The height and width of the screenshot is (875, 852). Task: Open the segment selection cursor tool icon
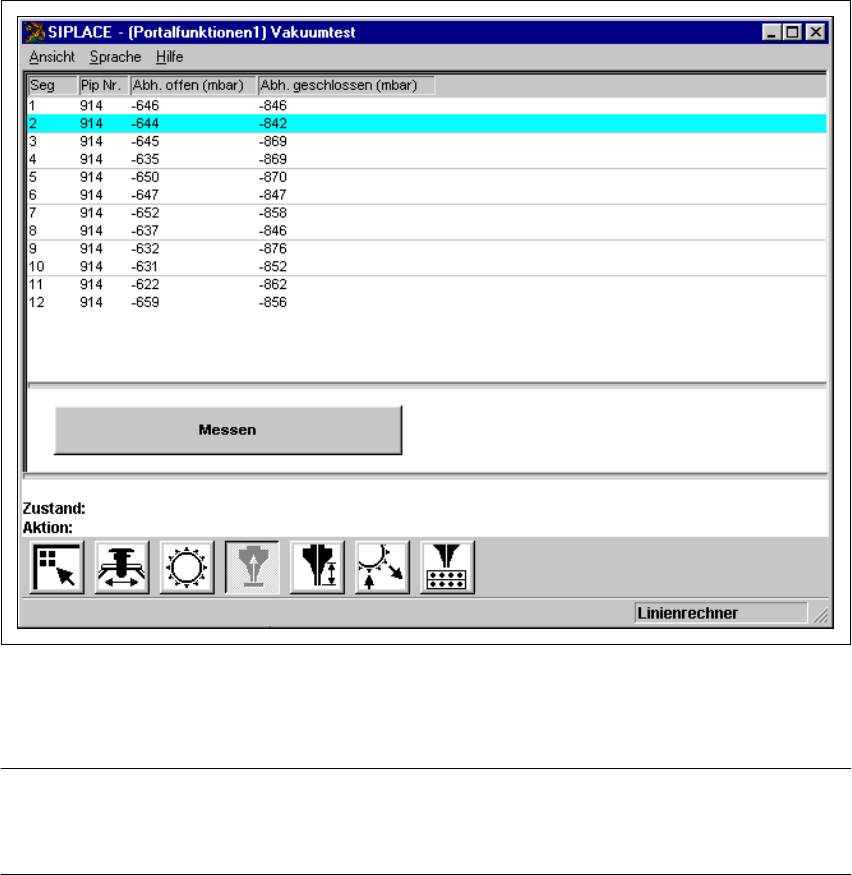[x=56, y=567]
